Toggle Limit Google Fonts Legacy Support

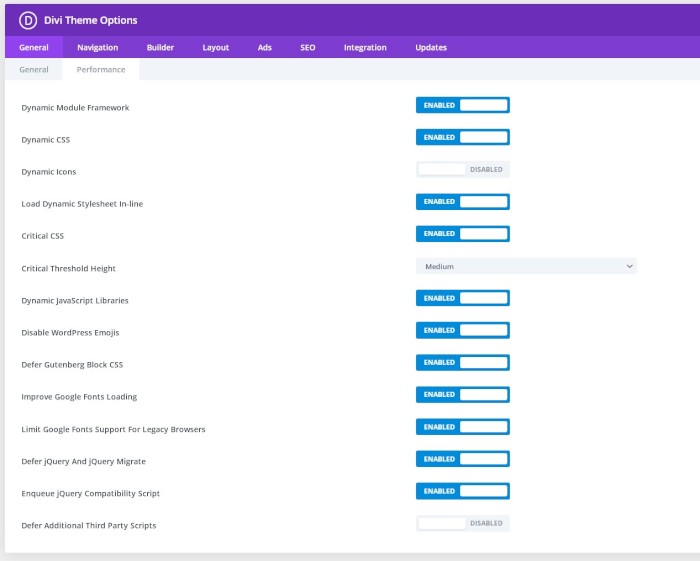coord(463,427)
